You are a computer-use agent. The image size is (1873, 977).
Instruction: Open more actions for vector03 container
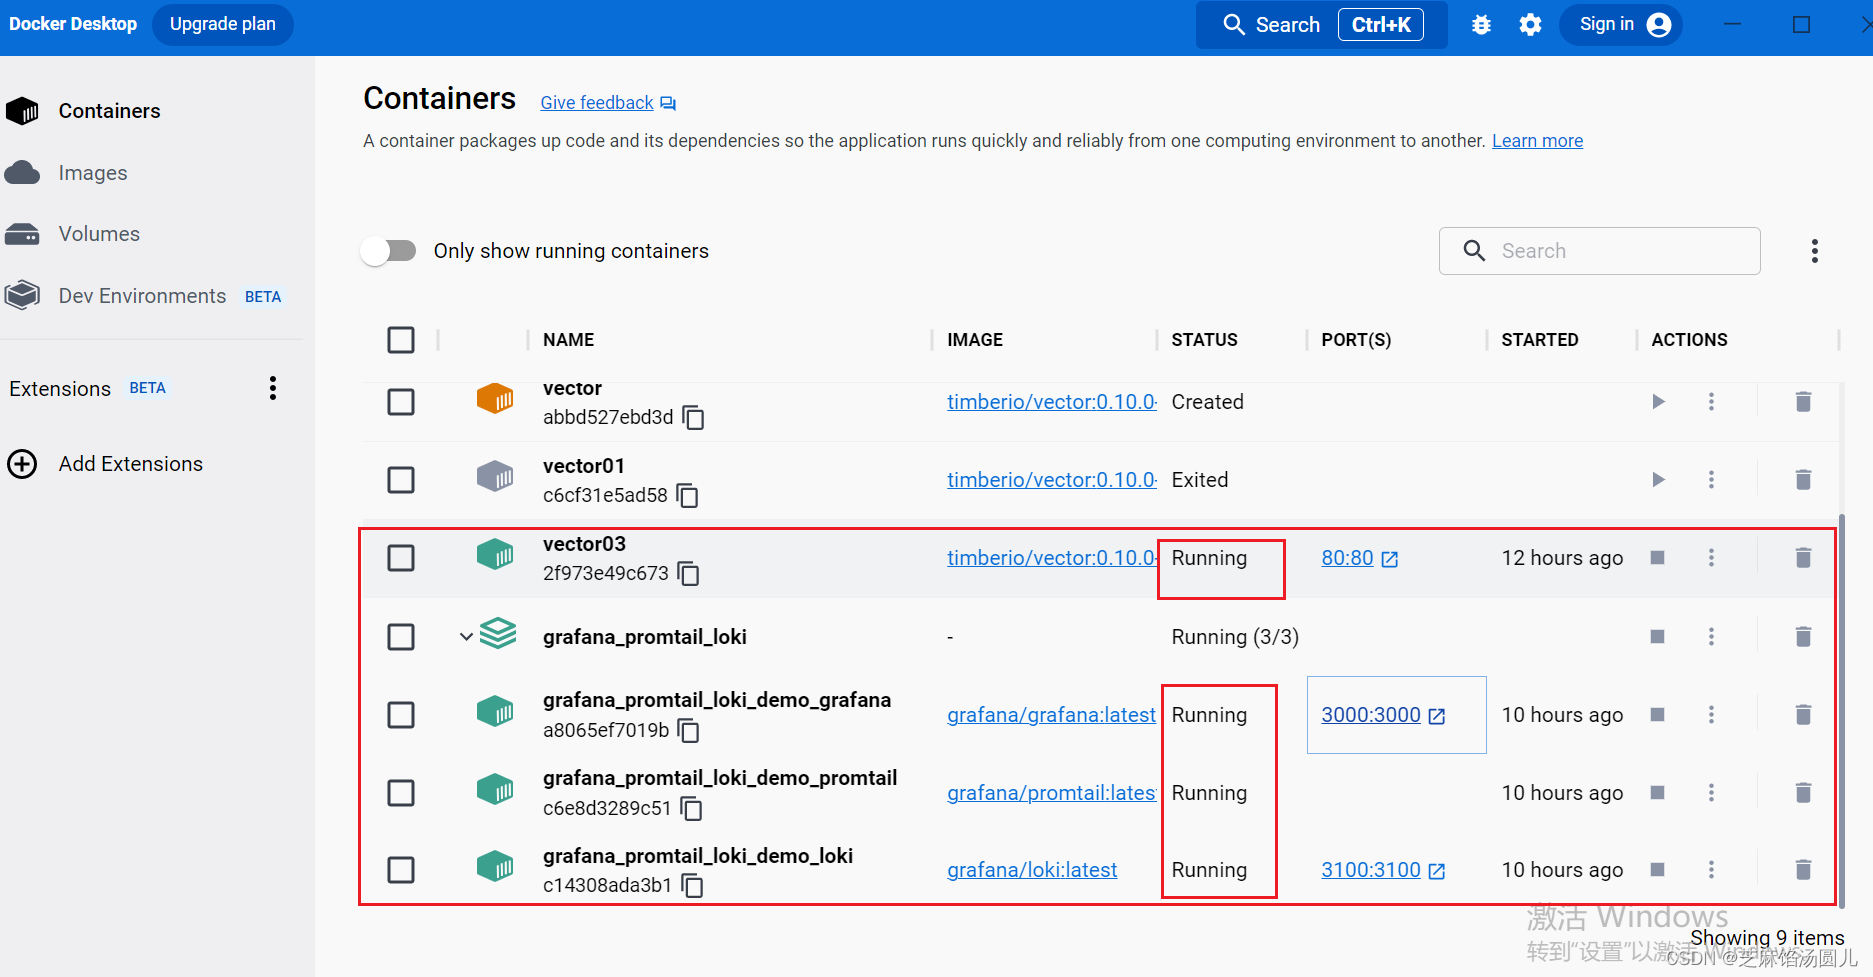[1711, 558]
